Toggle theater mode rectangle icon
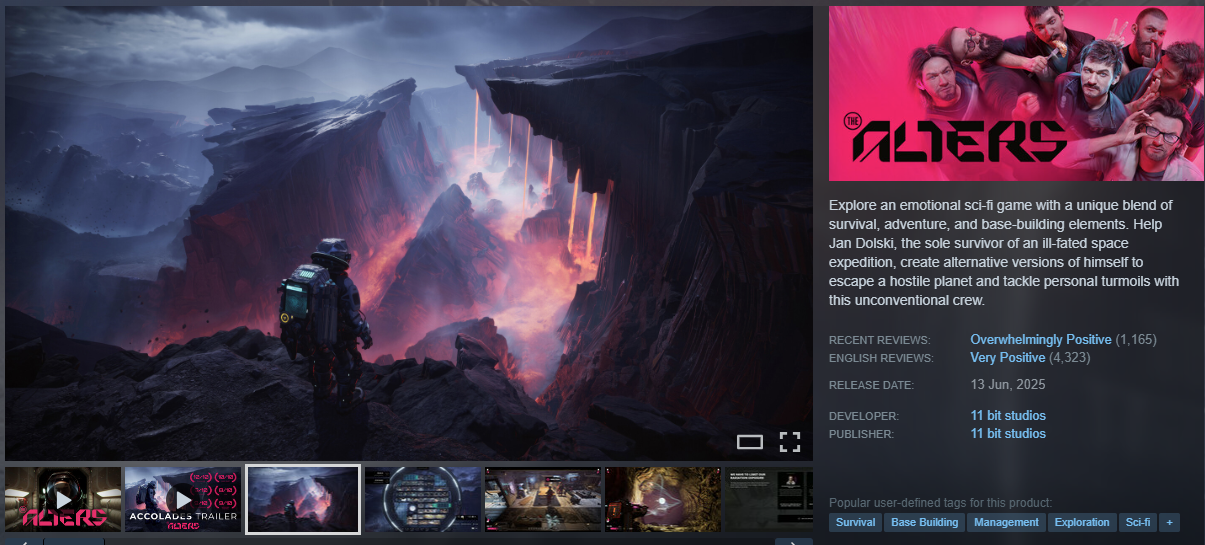This screenshot has width=1205, height=545. point(749,442)
